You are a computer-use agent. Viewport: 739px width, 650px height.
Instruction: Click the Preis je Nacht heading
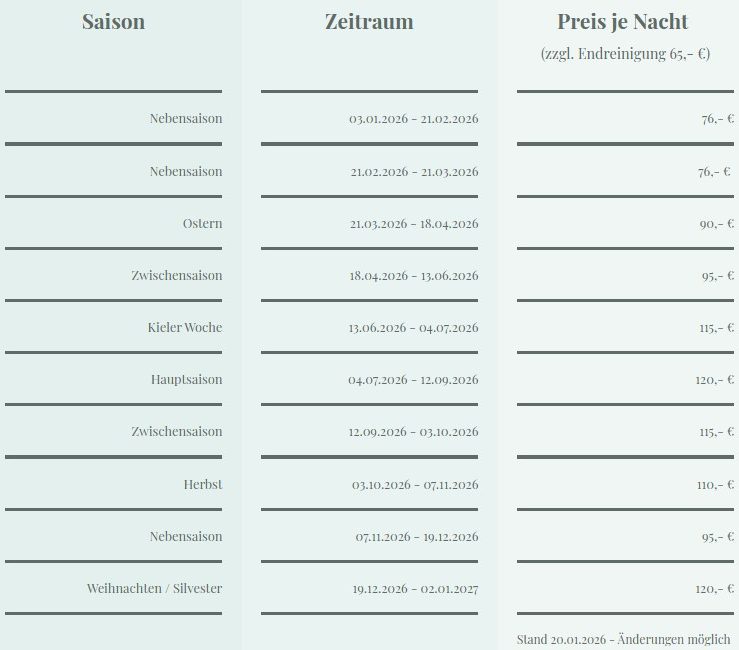pyautogui.click(x=623, y=22)
